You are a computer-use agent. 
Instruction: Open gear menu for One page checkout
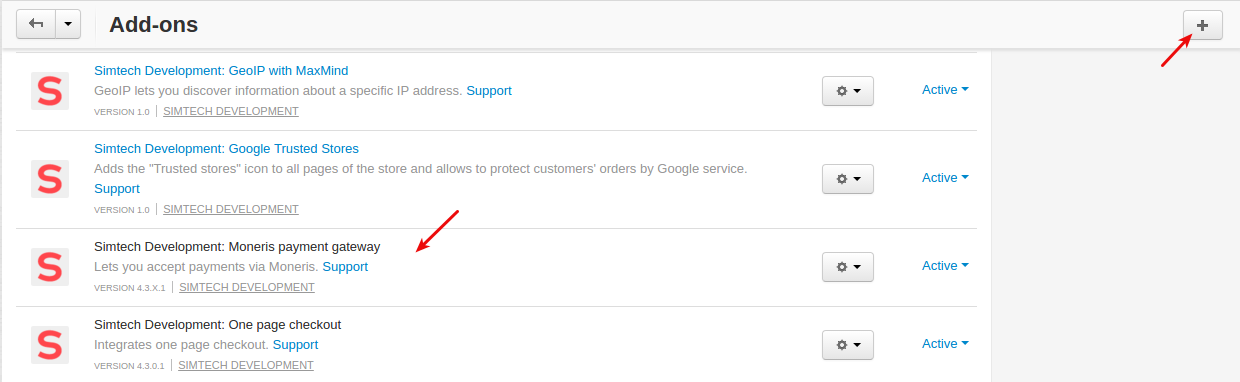coord(847,345)
